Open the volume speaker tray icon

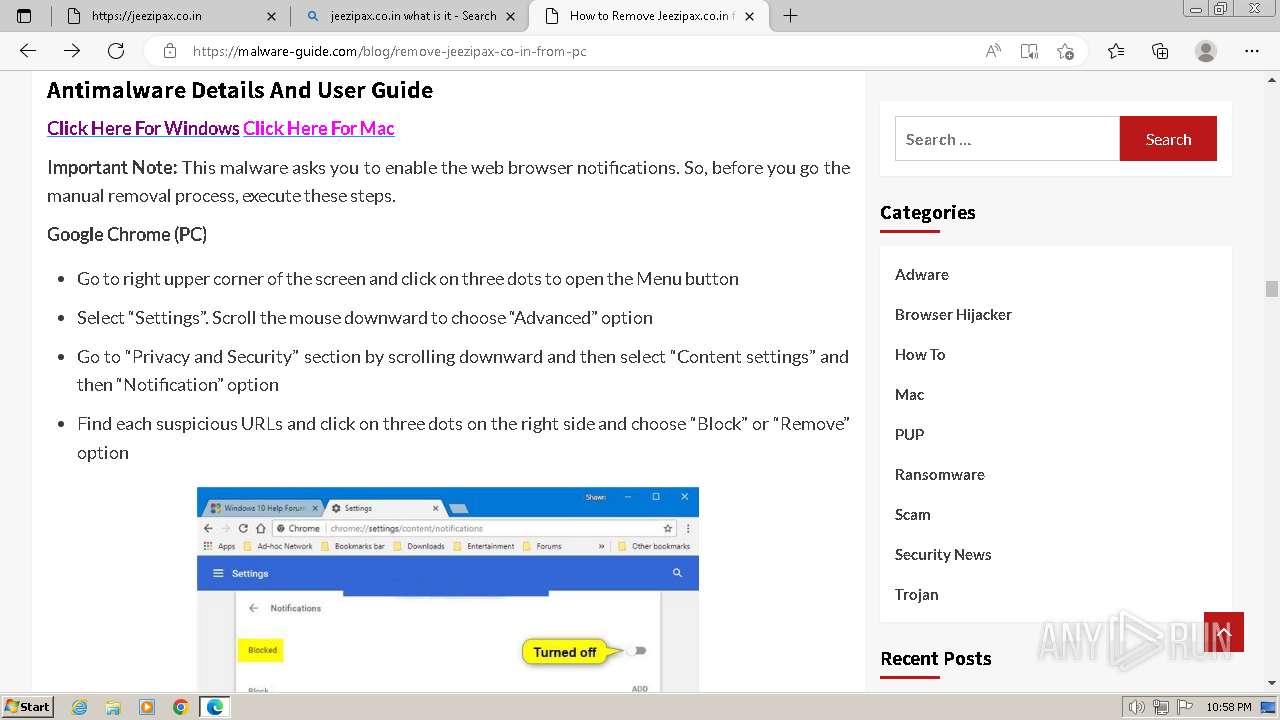1137,707
